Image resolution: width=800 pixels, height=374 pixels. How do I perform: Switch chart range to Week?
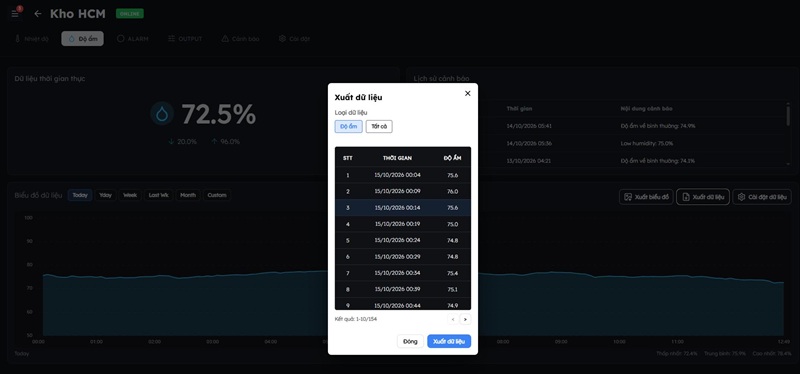point(130,195)
